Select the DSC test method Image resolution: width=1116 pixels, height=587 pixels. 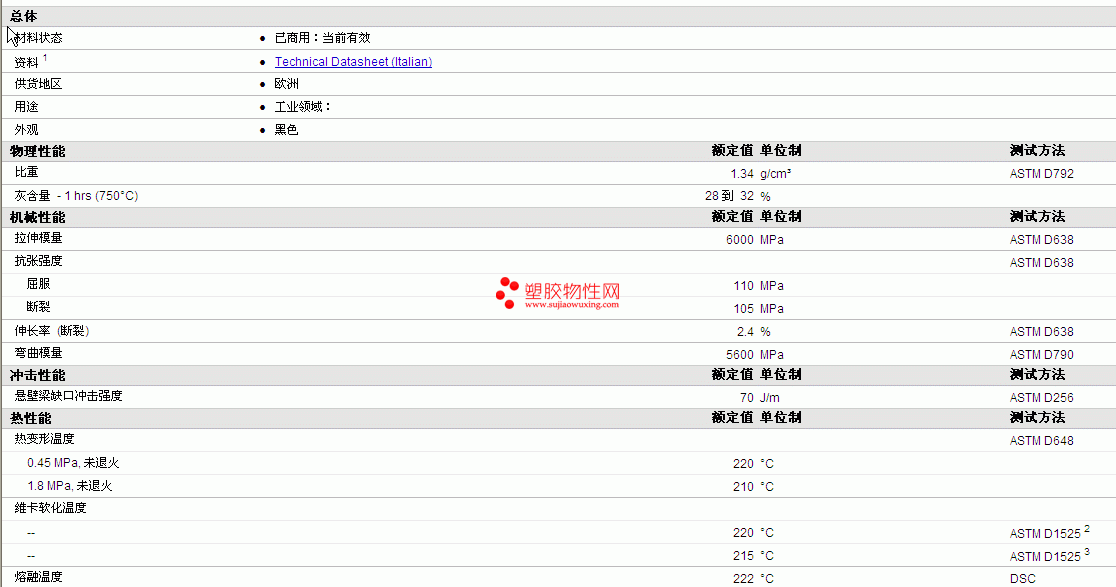(x=1022, y=578)
